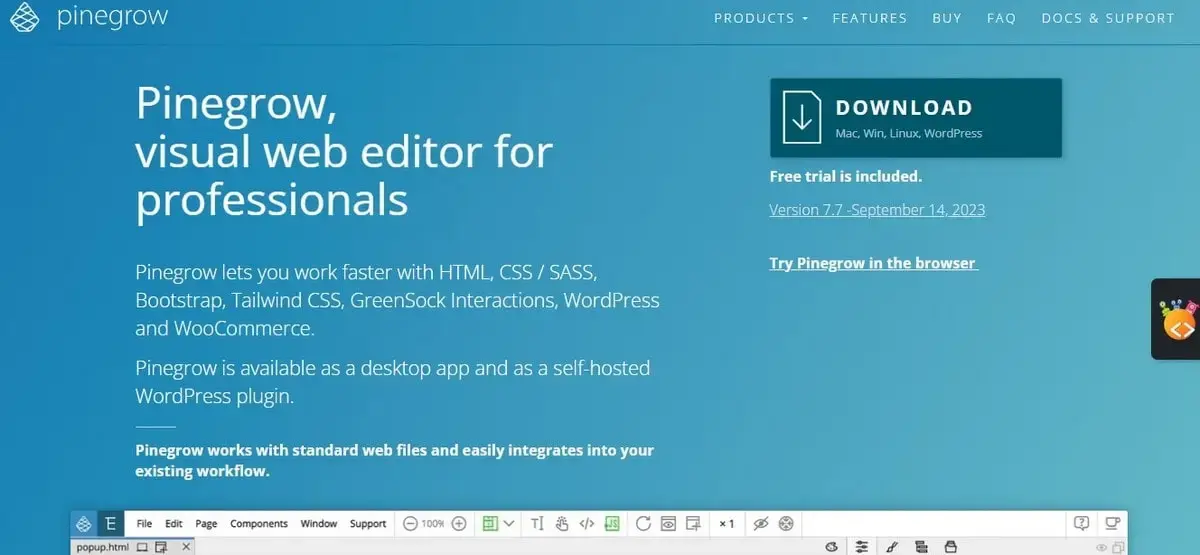Click the 100% zoom value
Viewport: 1200px width, 555px height.
(x=433, y=524)
